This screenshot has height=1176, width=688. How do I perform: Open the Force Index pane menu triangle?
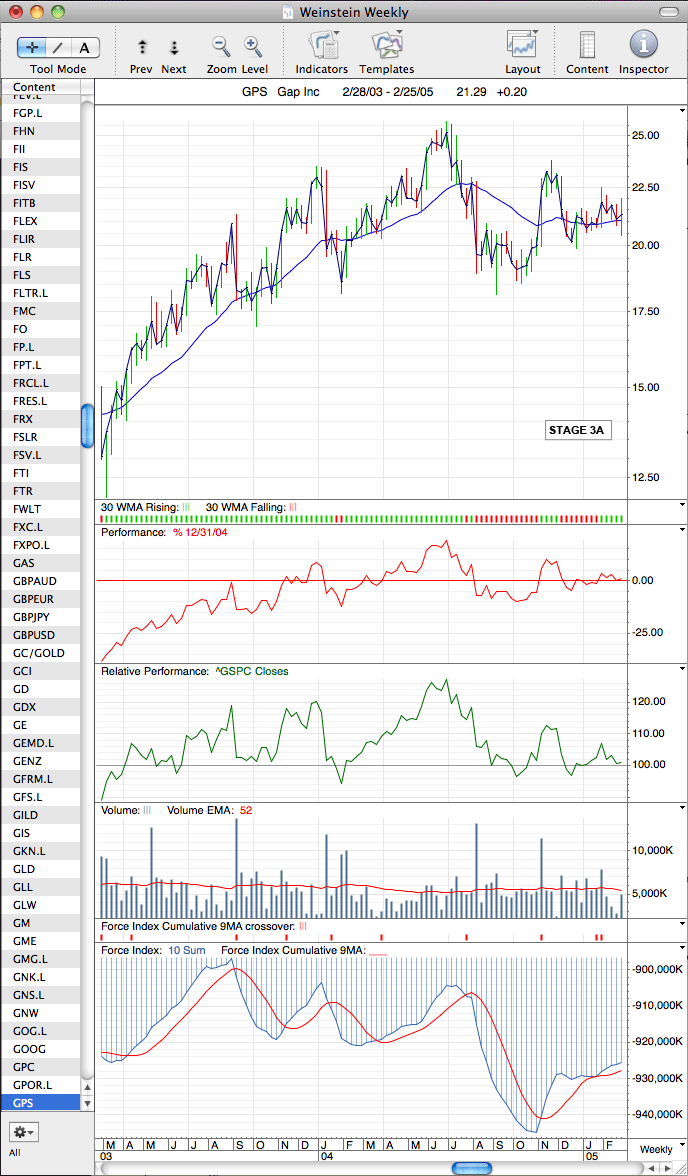[682, 947]
